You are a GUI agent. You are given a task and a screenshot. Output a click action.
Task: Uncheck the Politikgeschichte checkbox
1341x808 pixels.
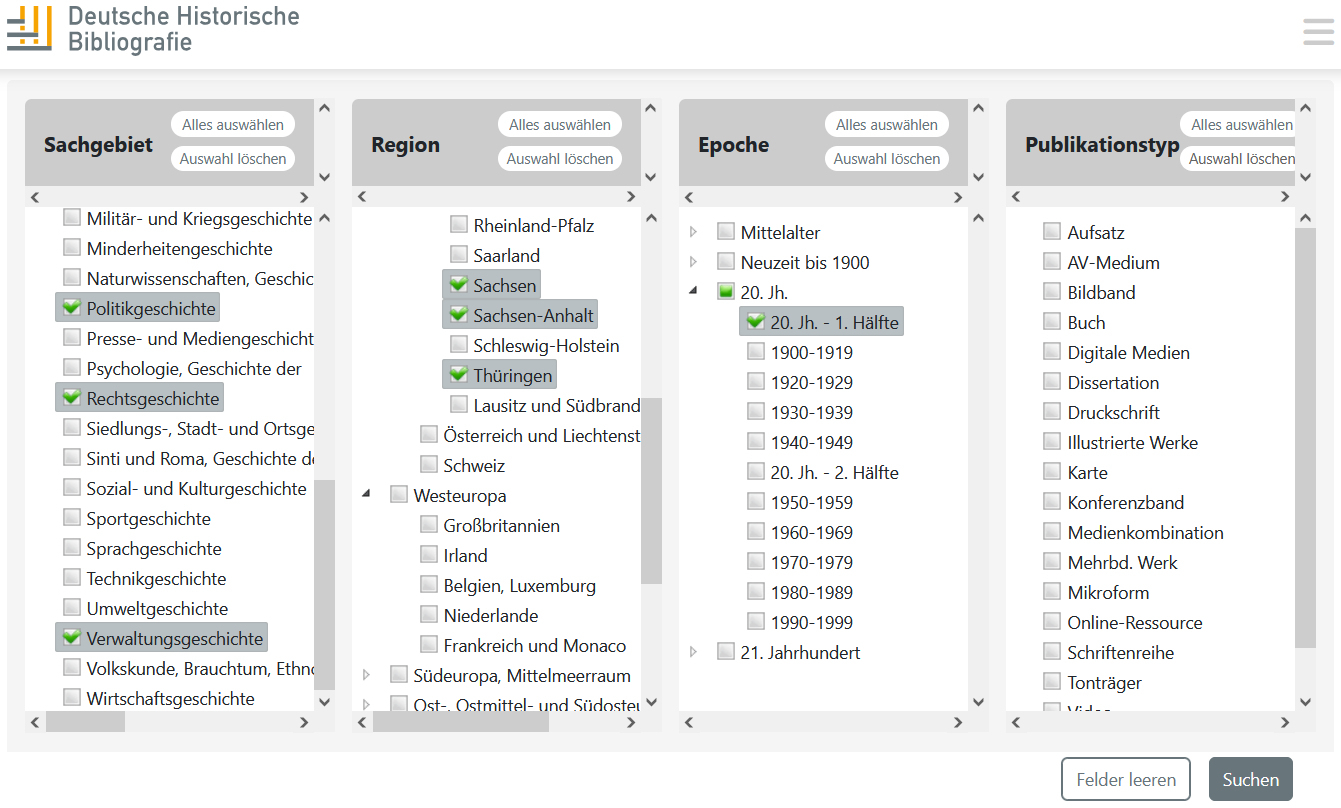[x=72, y=308]
